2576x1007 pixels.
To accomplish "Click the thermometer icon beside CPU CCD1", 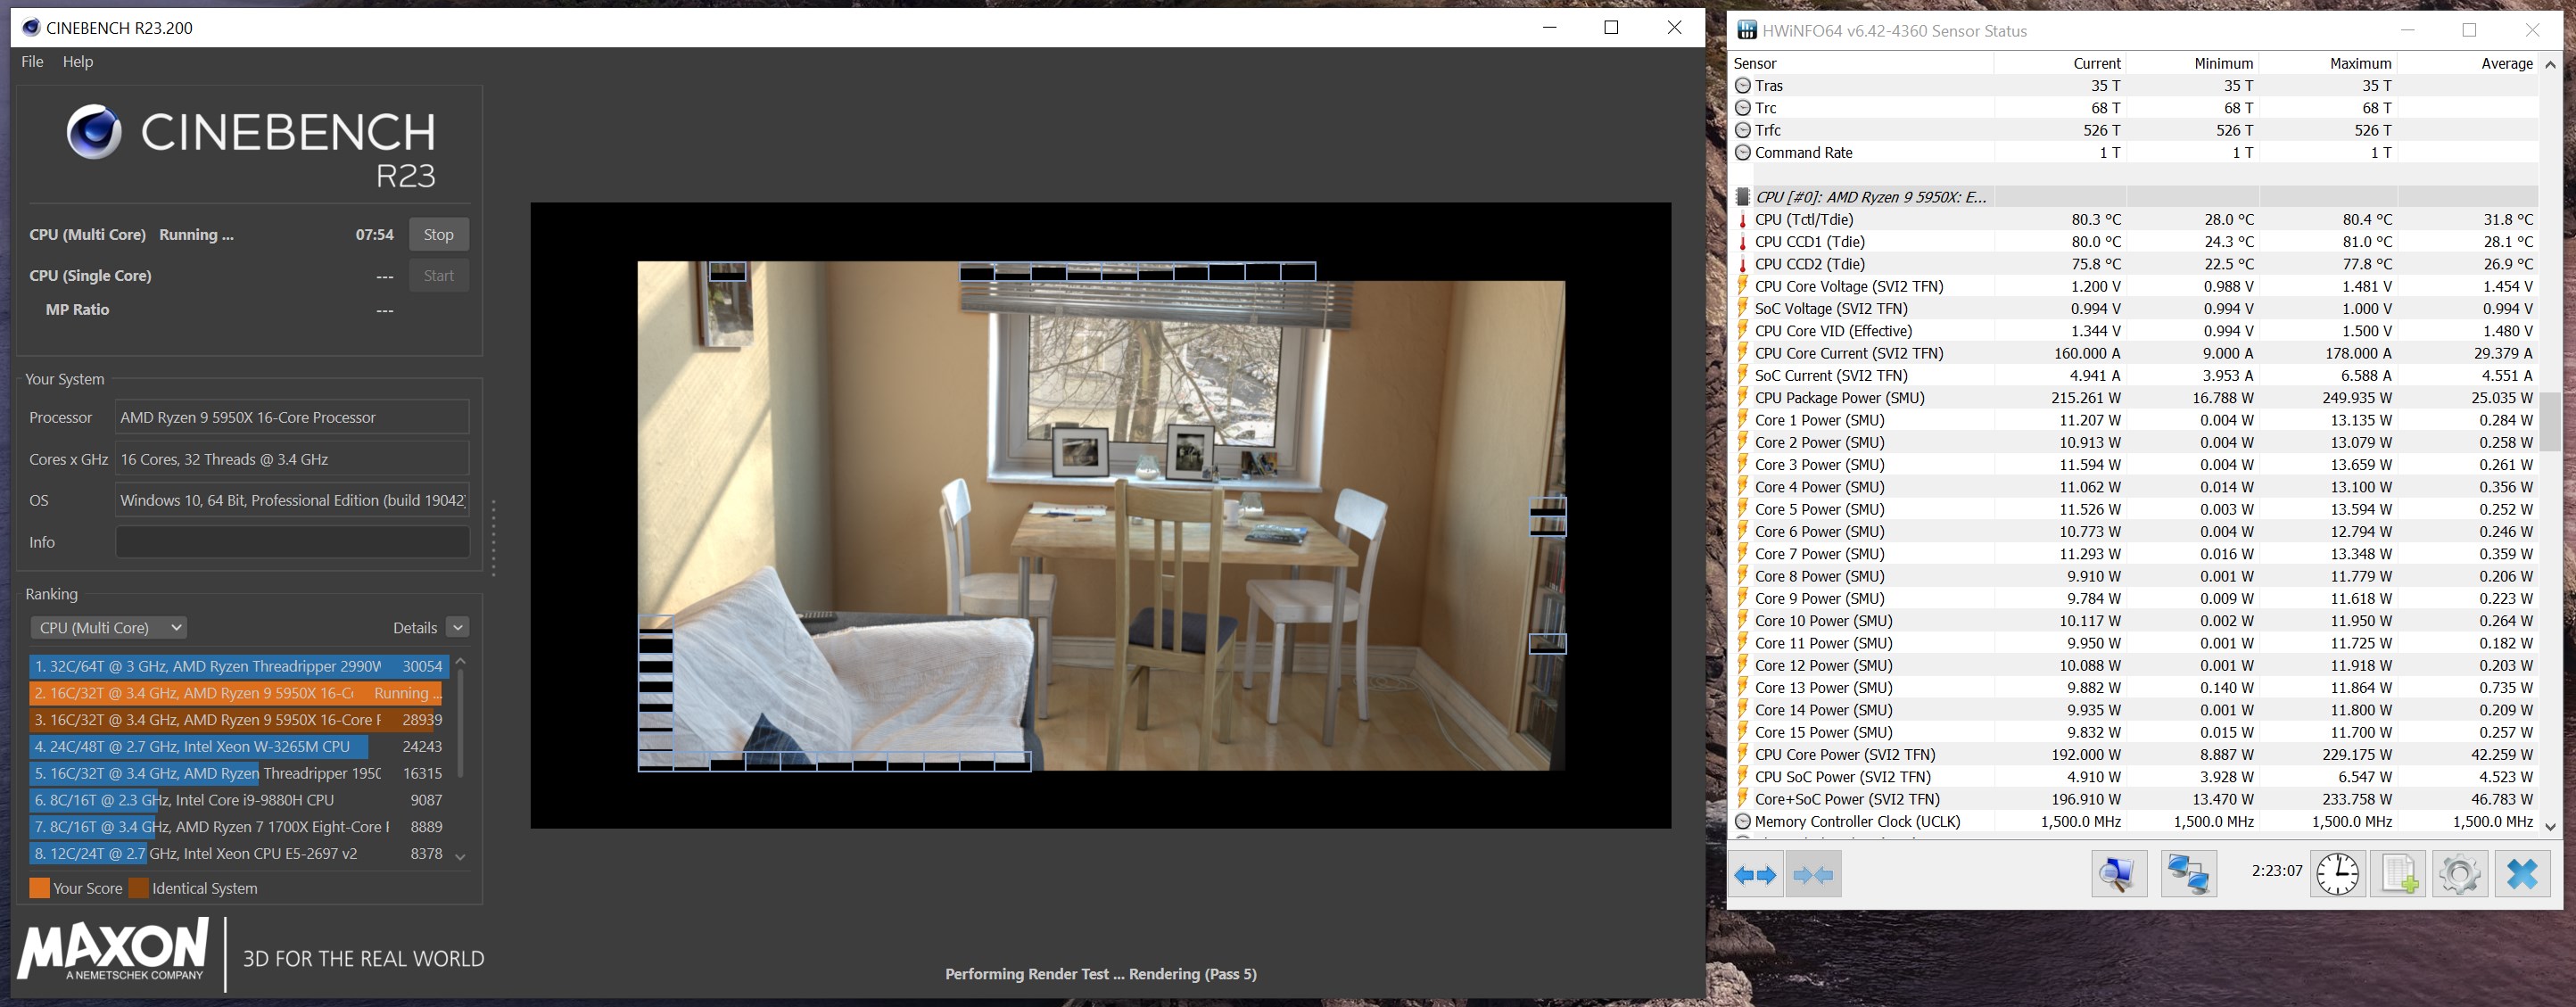I will pos(1743,242).
